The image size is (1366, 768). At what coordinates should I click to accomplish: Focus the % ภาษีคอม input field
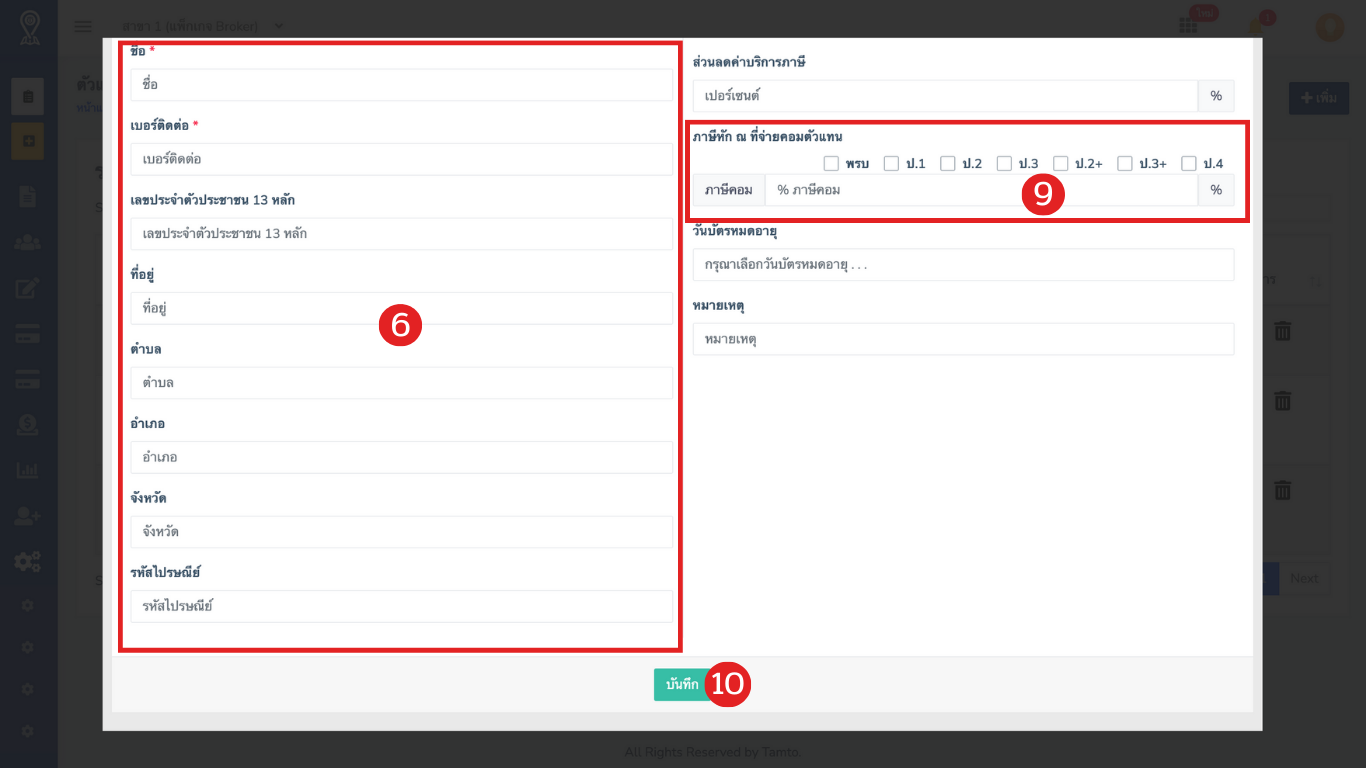981,190
